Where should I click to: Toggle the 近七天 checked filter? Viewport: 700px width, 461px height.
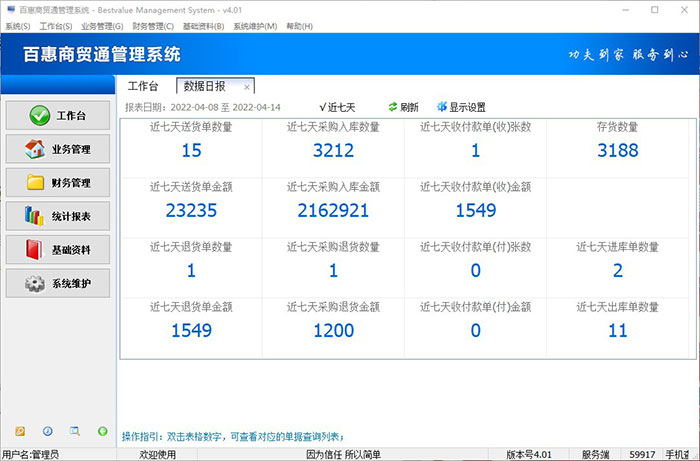click(337, 107)
